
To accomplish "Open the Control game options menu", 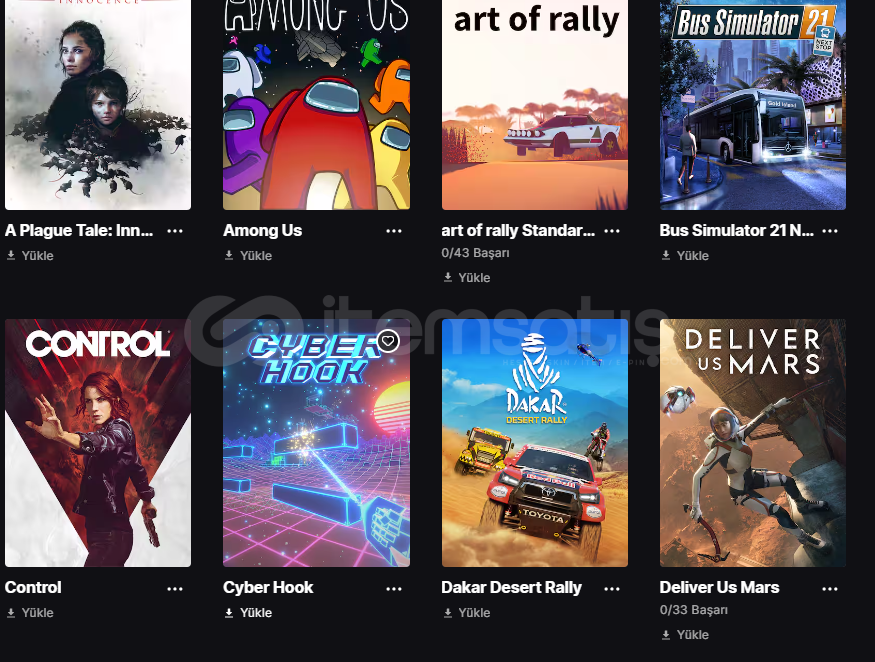I will (x=175, y=589).
